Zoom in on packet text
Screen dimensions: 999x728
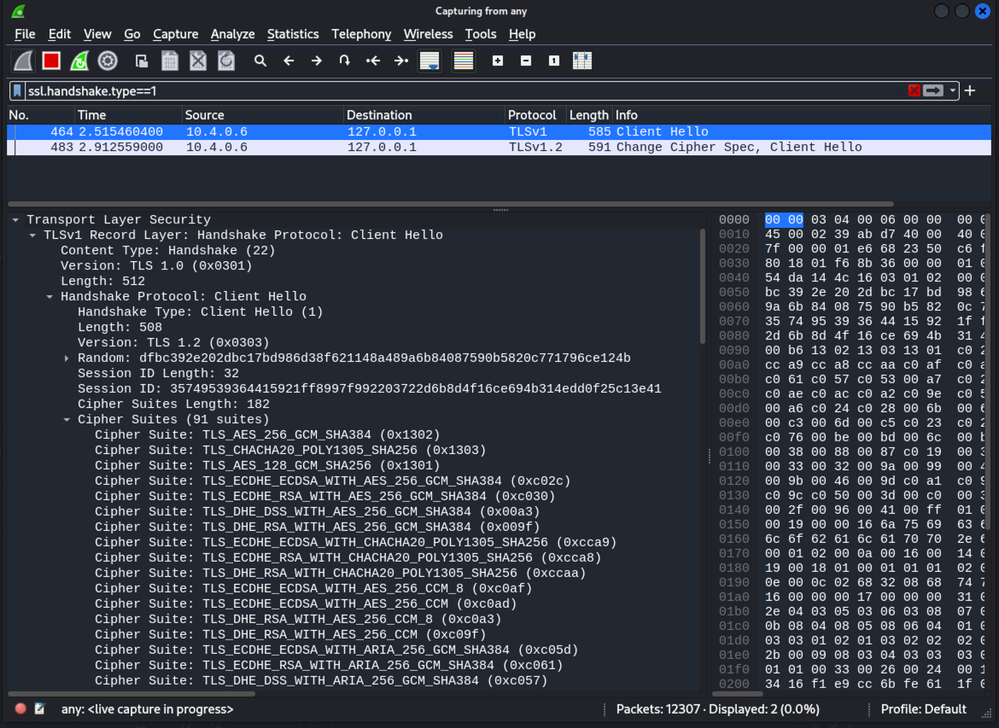pos(497,61)
